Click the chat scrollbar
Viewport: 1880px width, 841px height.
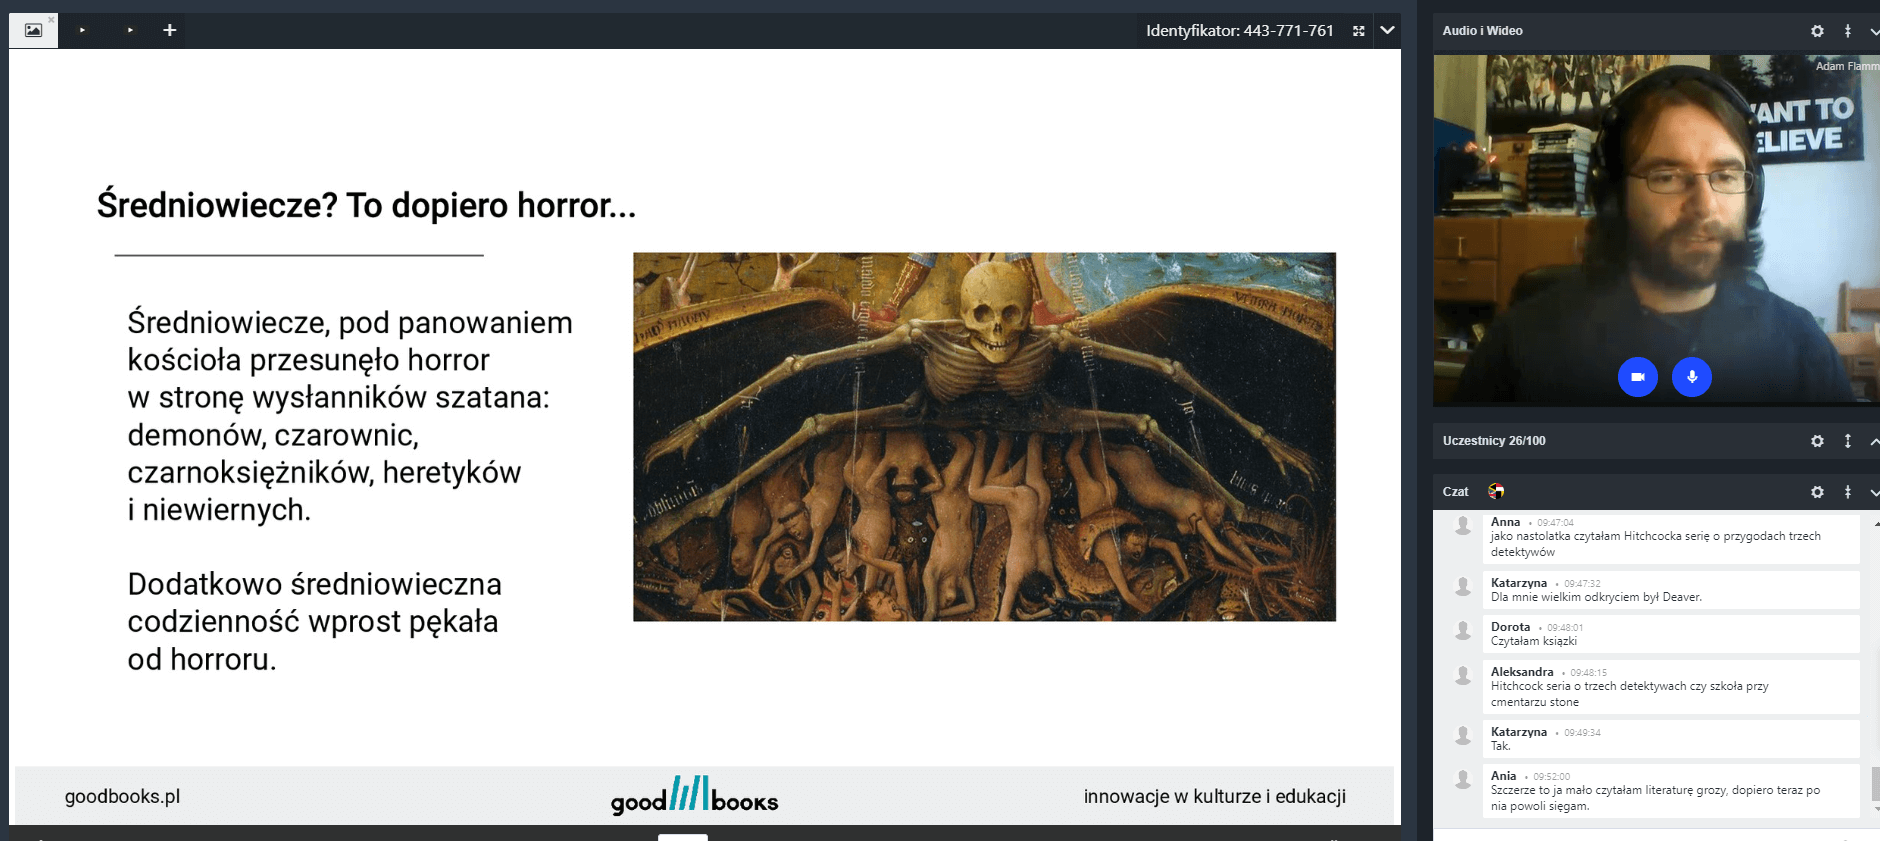(x=1875, y=784)
